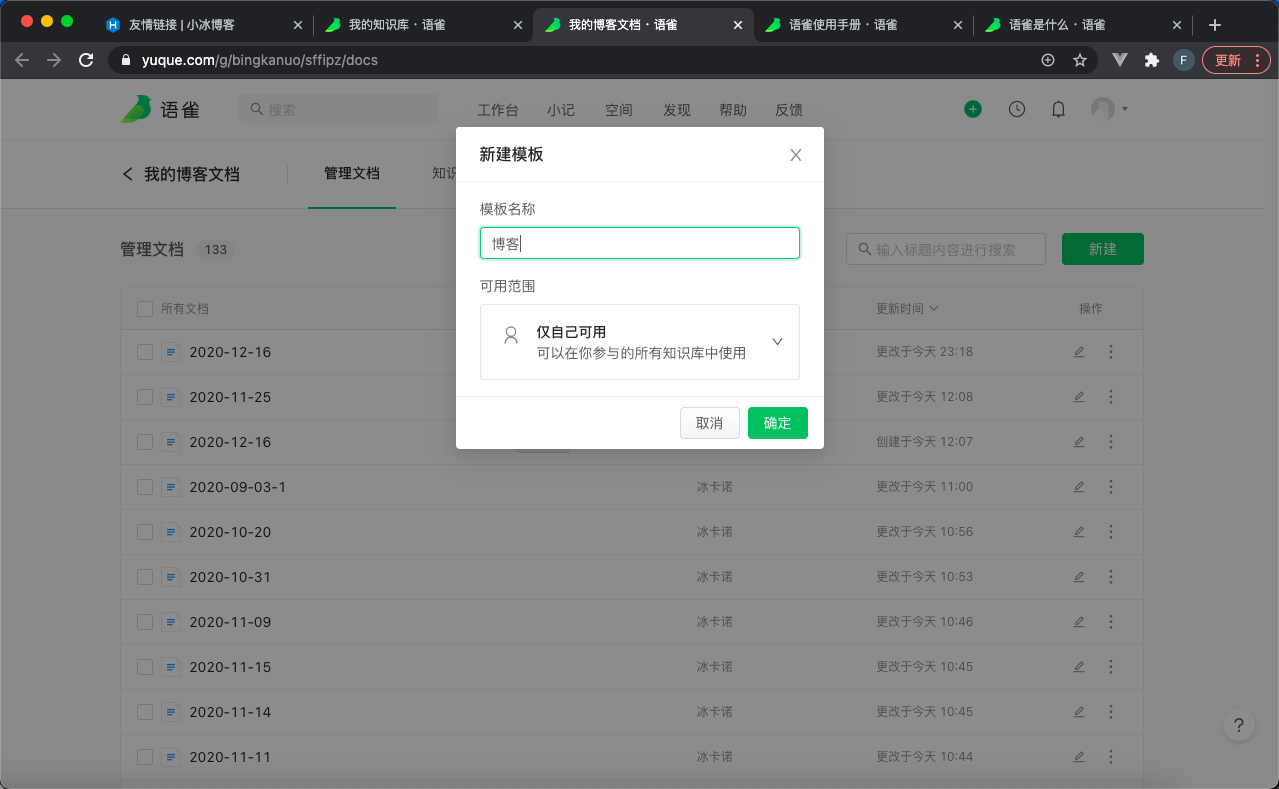Image resolution: width=1279 pixels, height=789 pixels.
Task: Open more options for 2020-10-20 row
Action: pos(1111,532)
